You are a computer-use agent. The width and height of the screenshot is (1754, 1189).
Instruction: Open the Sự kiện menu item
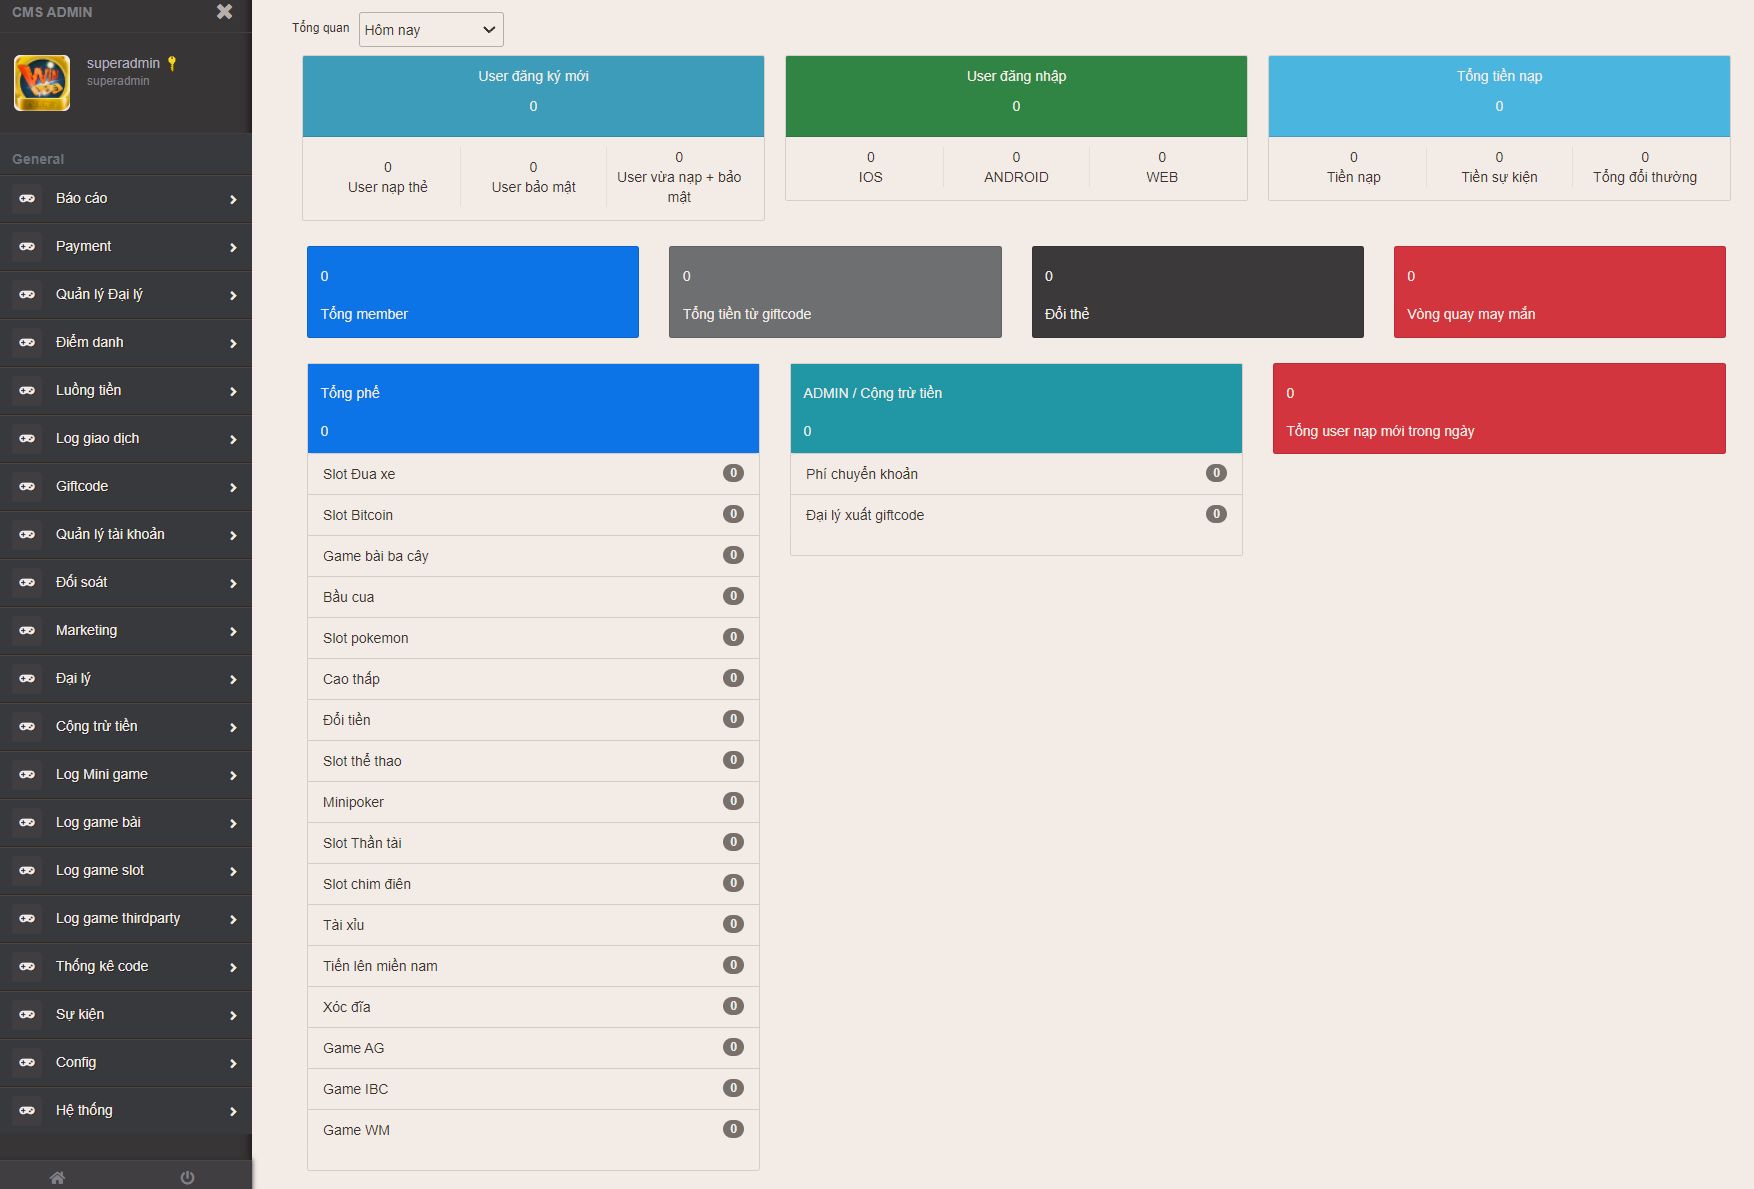[x=126, y=1015]
